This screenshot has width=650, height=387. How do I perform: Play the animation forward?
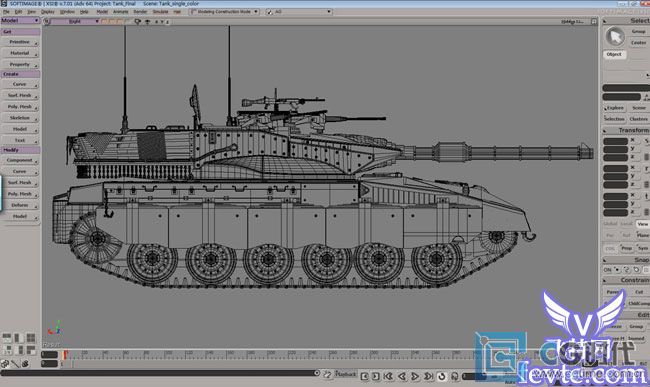point(415,376)
